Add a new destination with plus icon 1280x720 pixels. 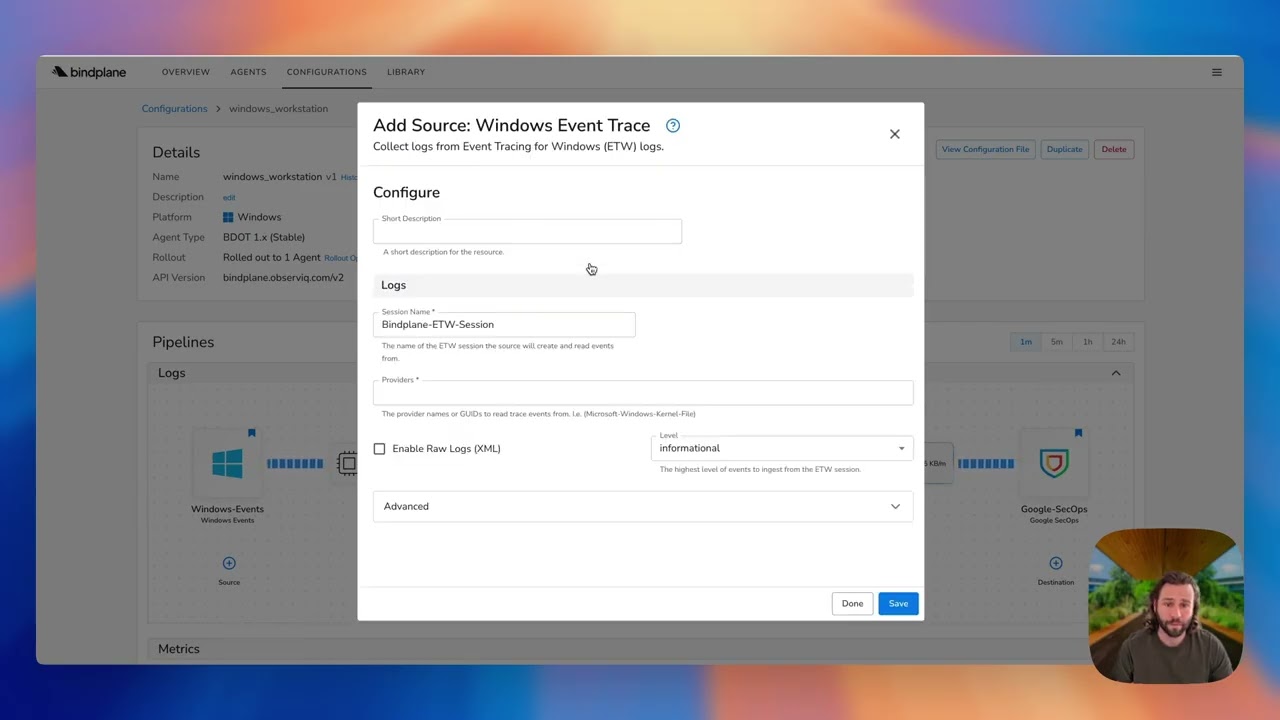point(1055,563)
